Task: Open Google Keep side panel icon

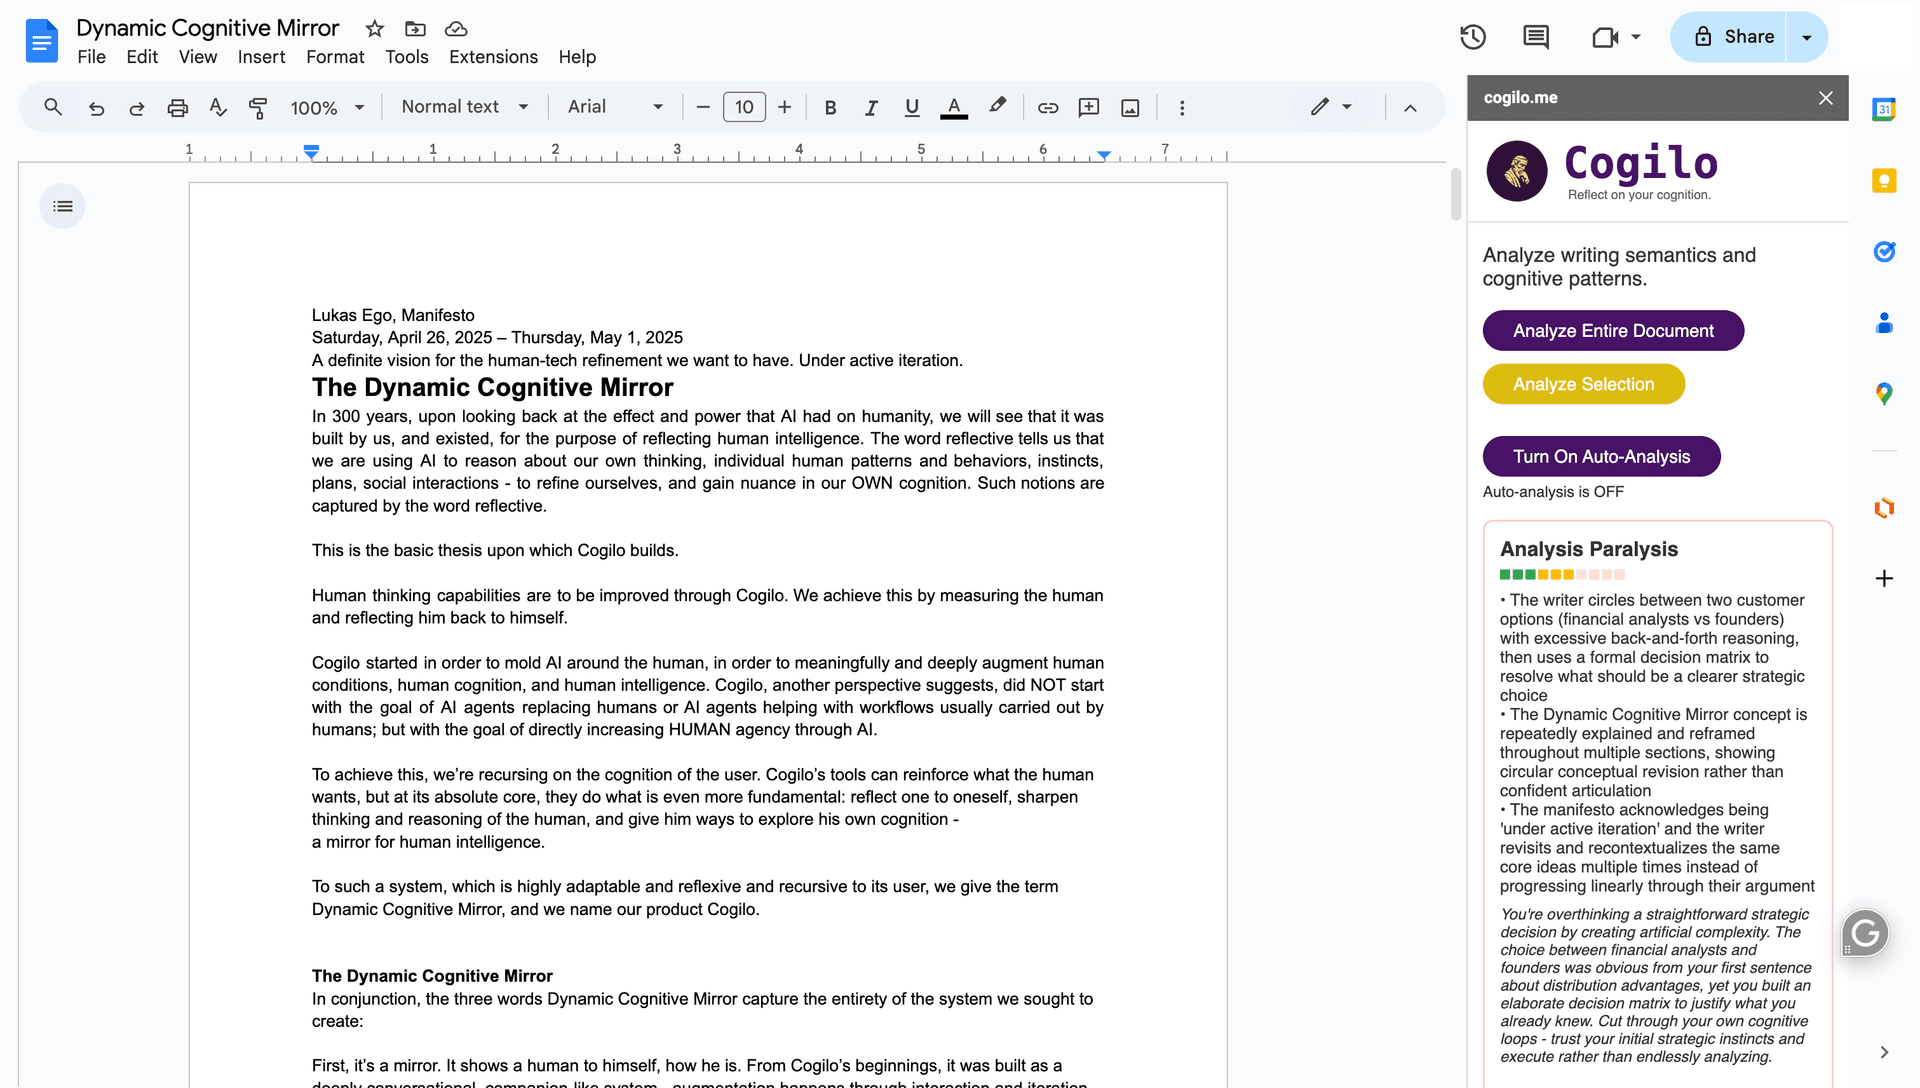Action: click(x=1884, y=181)
